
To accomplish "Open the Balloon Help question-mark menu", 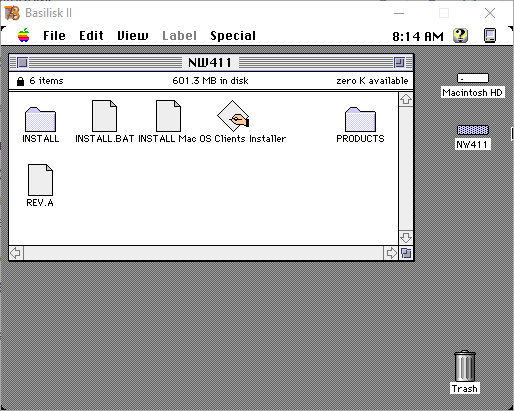I will [460, 35].
